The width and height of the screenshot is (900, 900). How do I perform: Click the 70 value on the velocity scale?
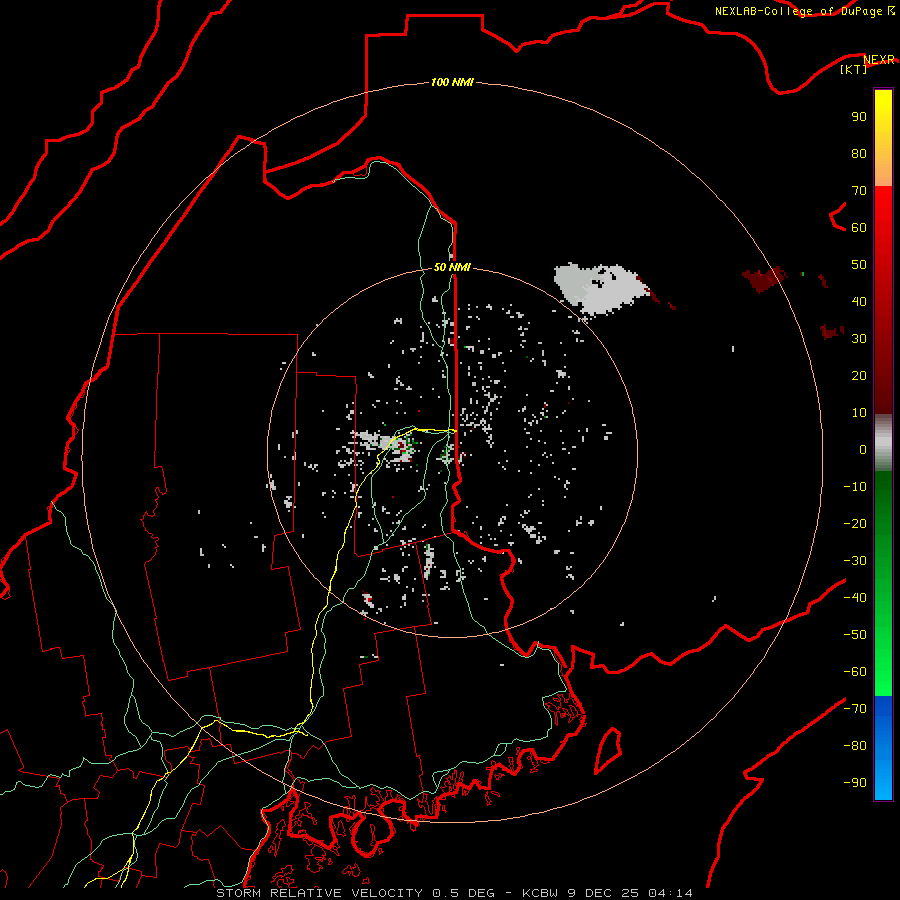click(859, 191)
